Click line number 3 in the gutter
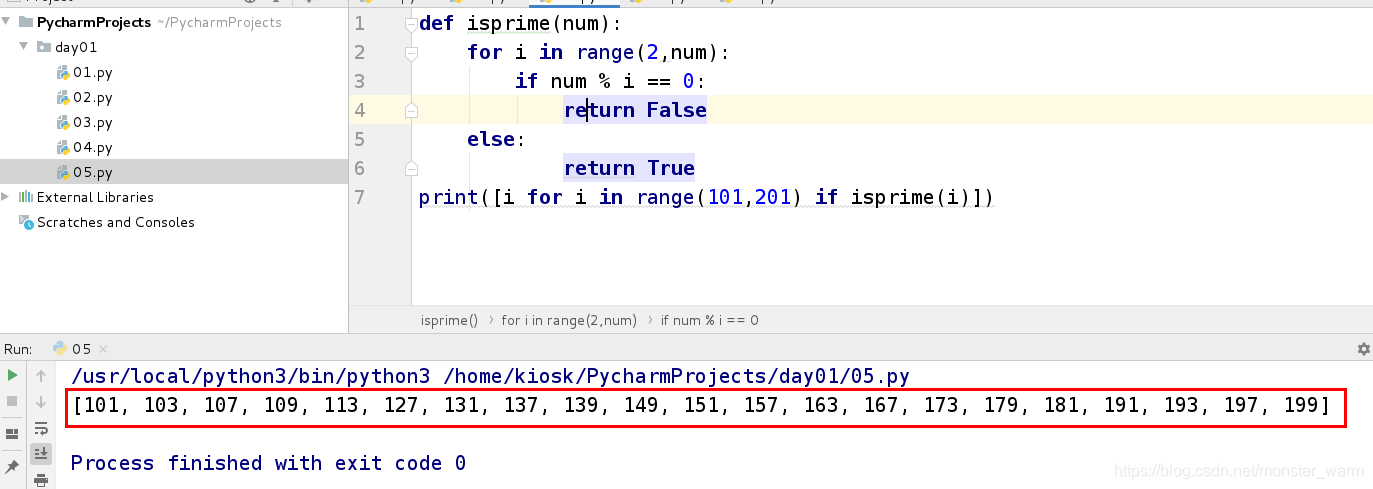Image resolution: width=1373 pixels, height=489 pixels. point(360,81)
